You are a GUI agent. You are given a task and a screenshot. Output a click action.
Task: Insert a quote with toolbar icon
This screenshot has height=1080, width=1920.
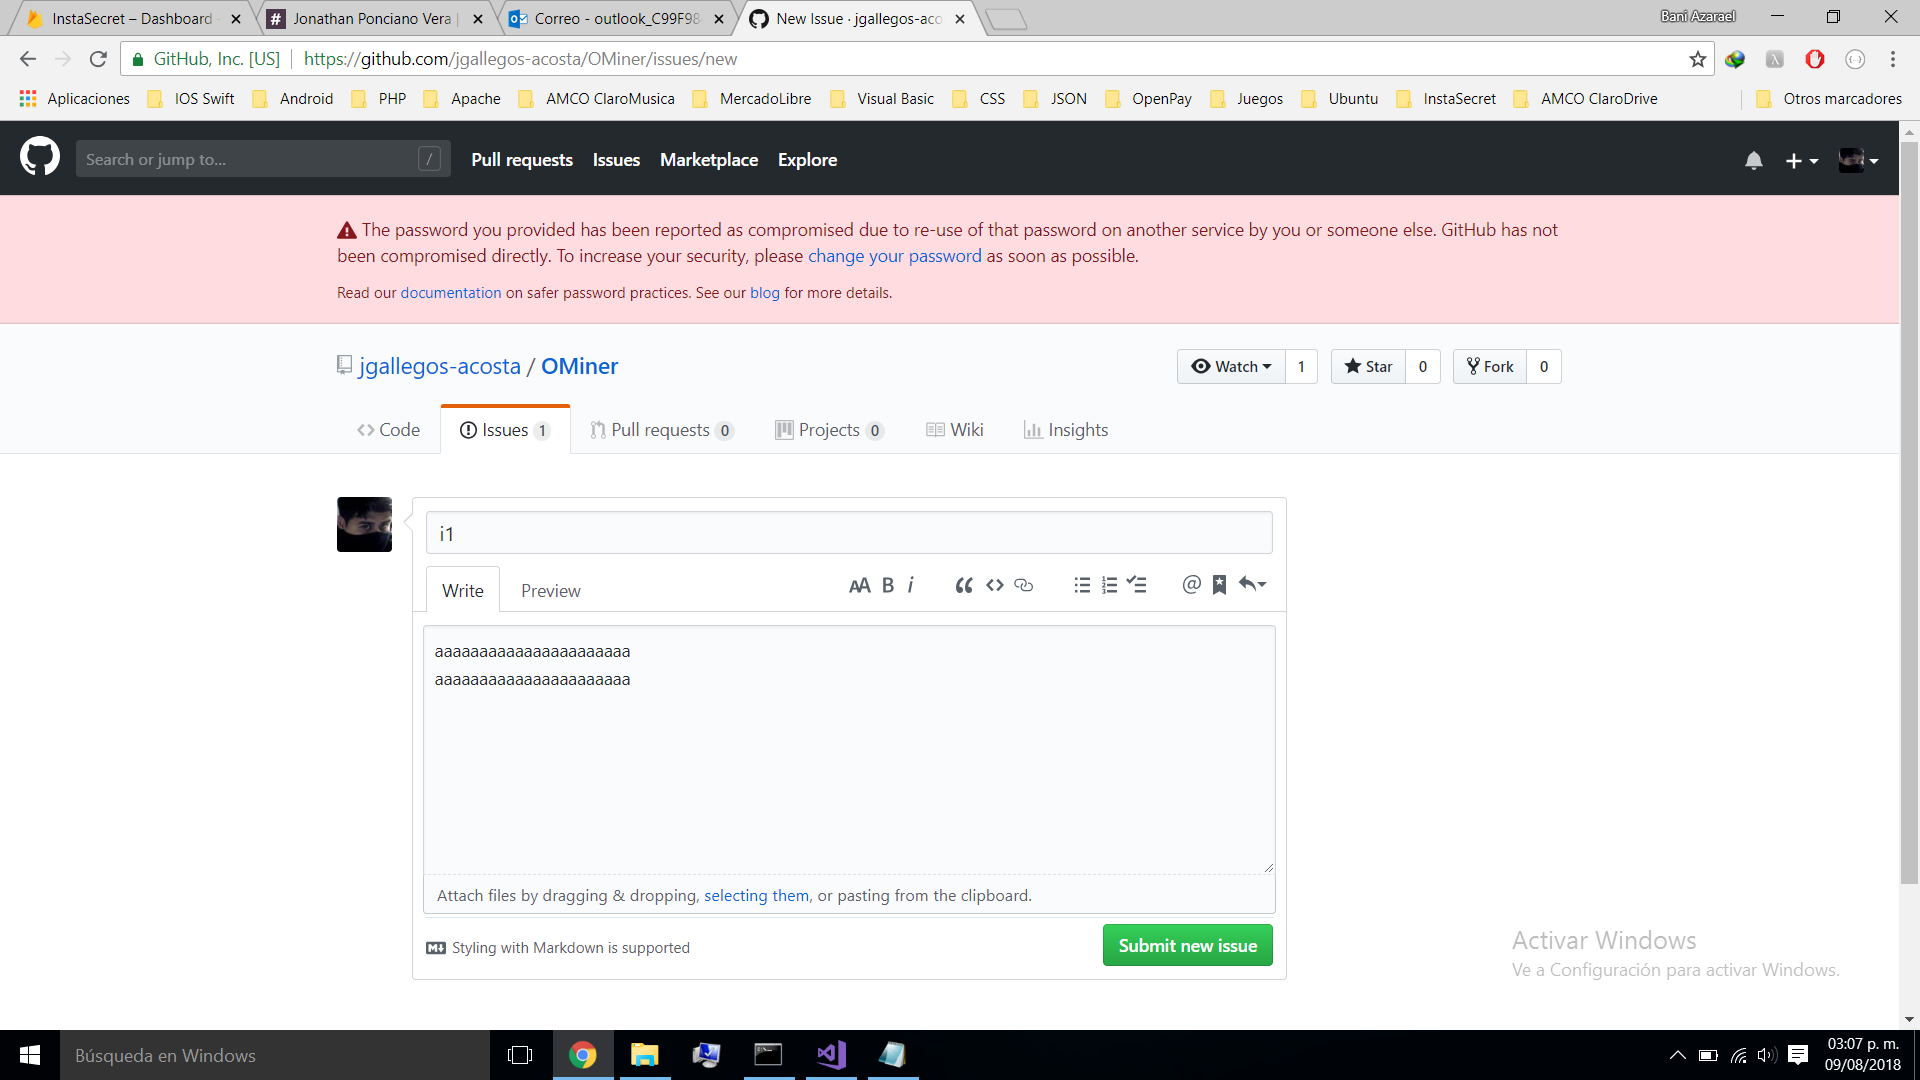(x=963, y=586)
